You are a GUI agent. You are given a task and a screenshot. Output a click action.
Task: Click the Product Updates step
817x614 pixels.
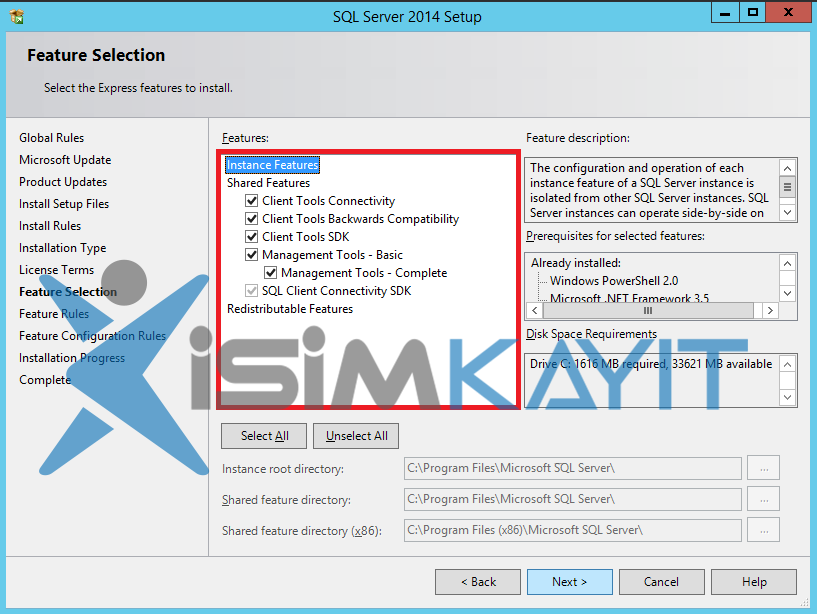click(x=63, y=182)
